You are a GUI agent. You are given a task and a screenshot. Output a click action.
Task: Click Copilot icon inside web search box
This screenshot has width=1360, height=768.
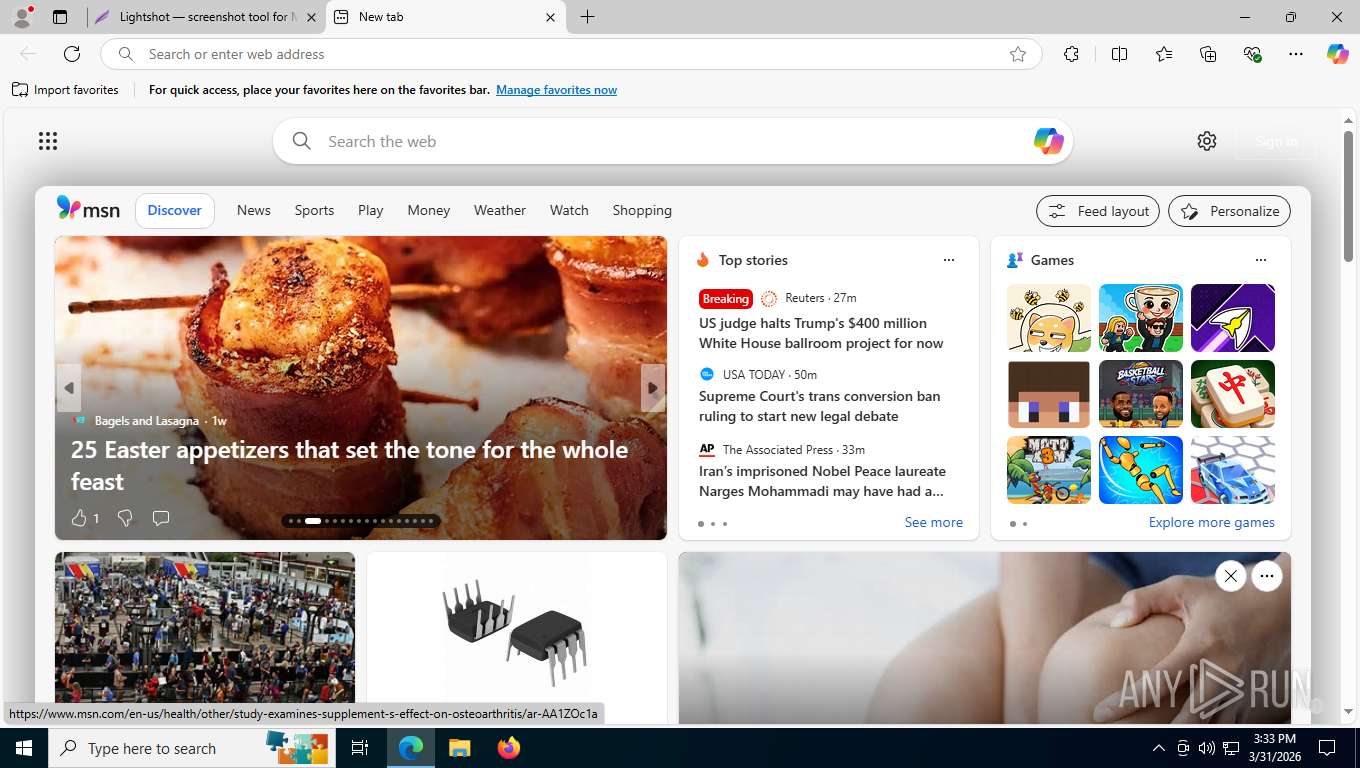click(1048, 141)
